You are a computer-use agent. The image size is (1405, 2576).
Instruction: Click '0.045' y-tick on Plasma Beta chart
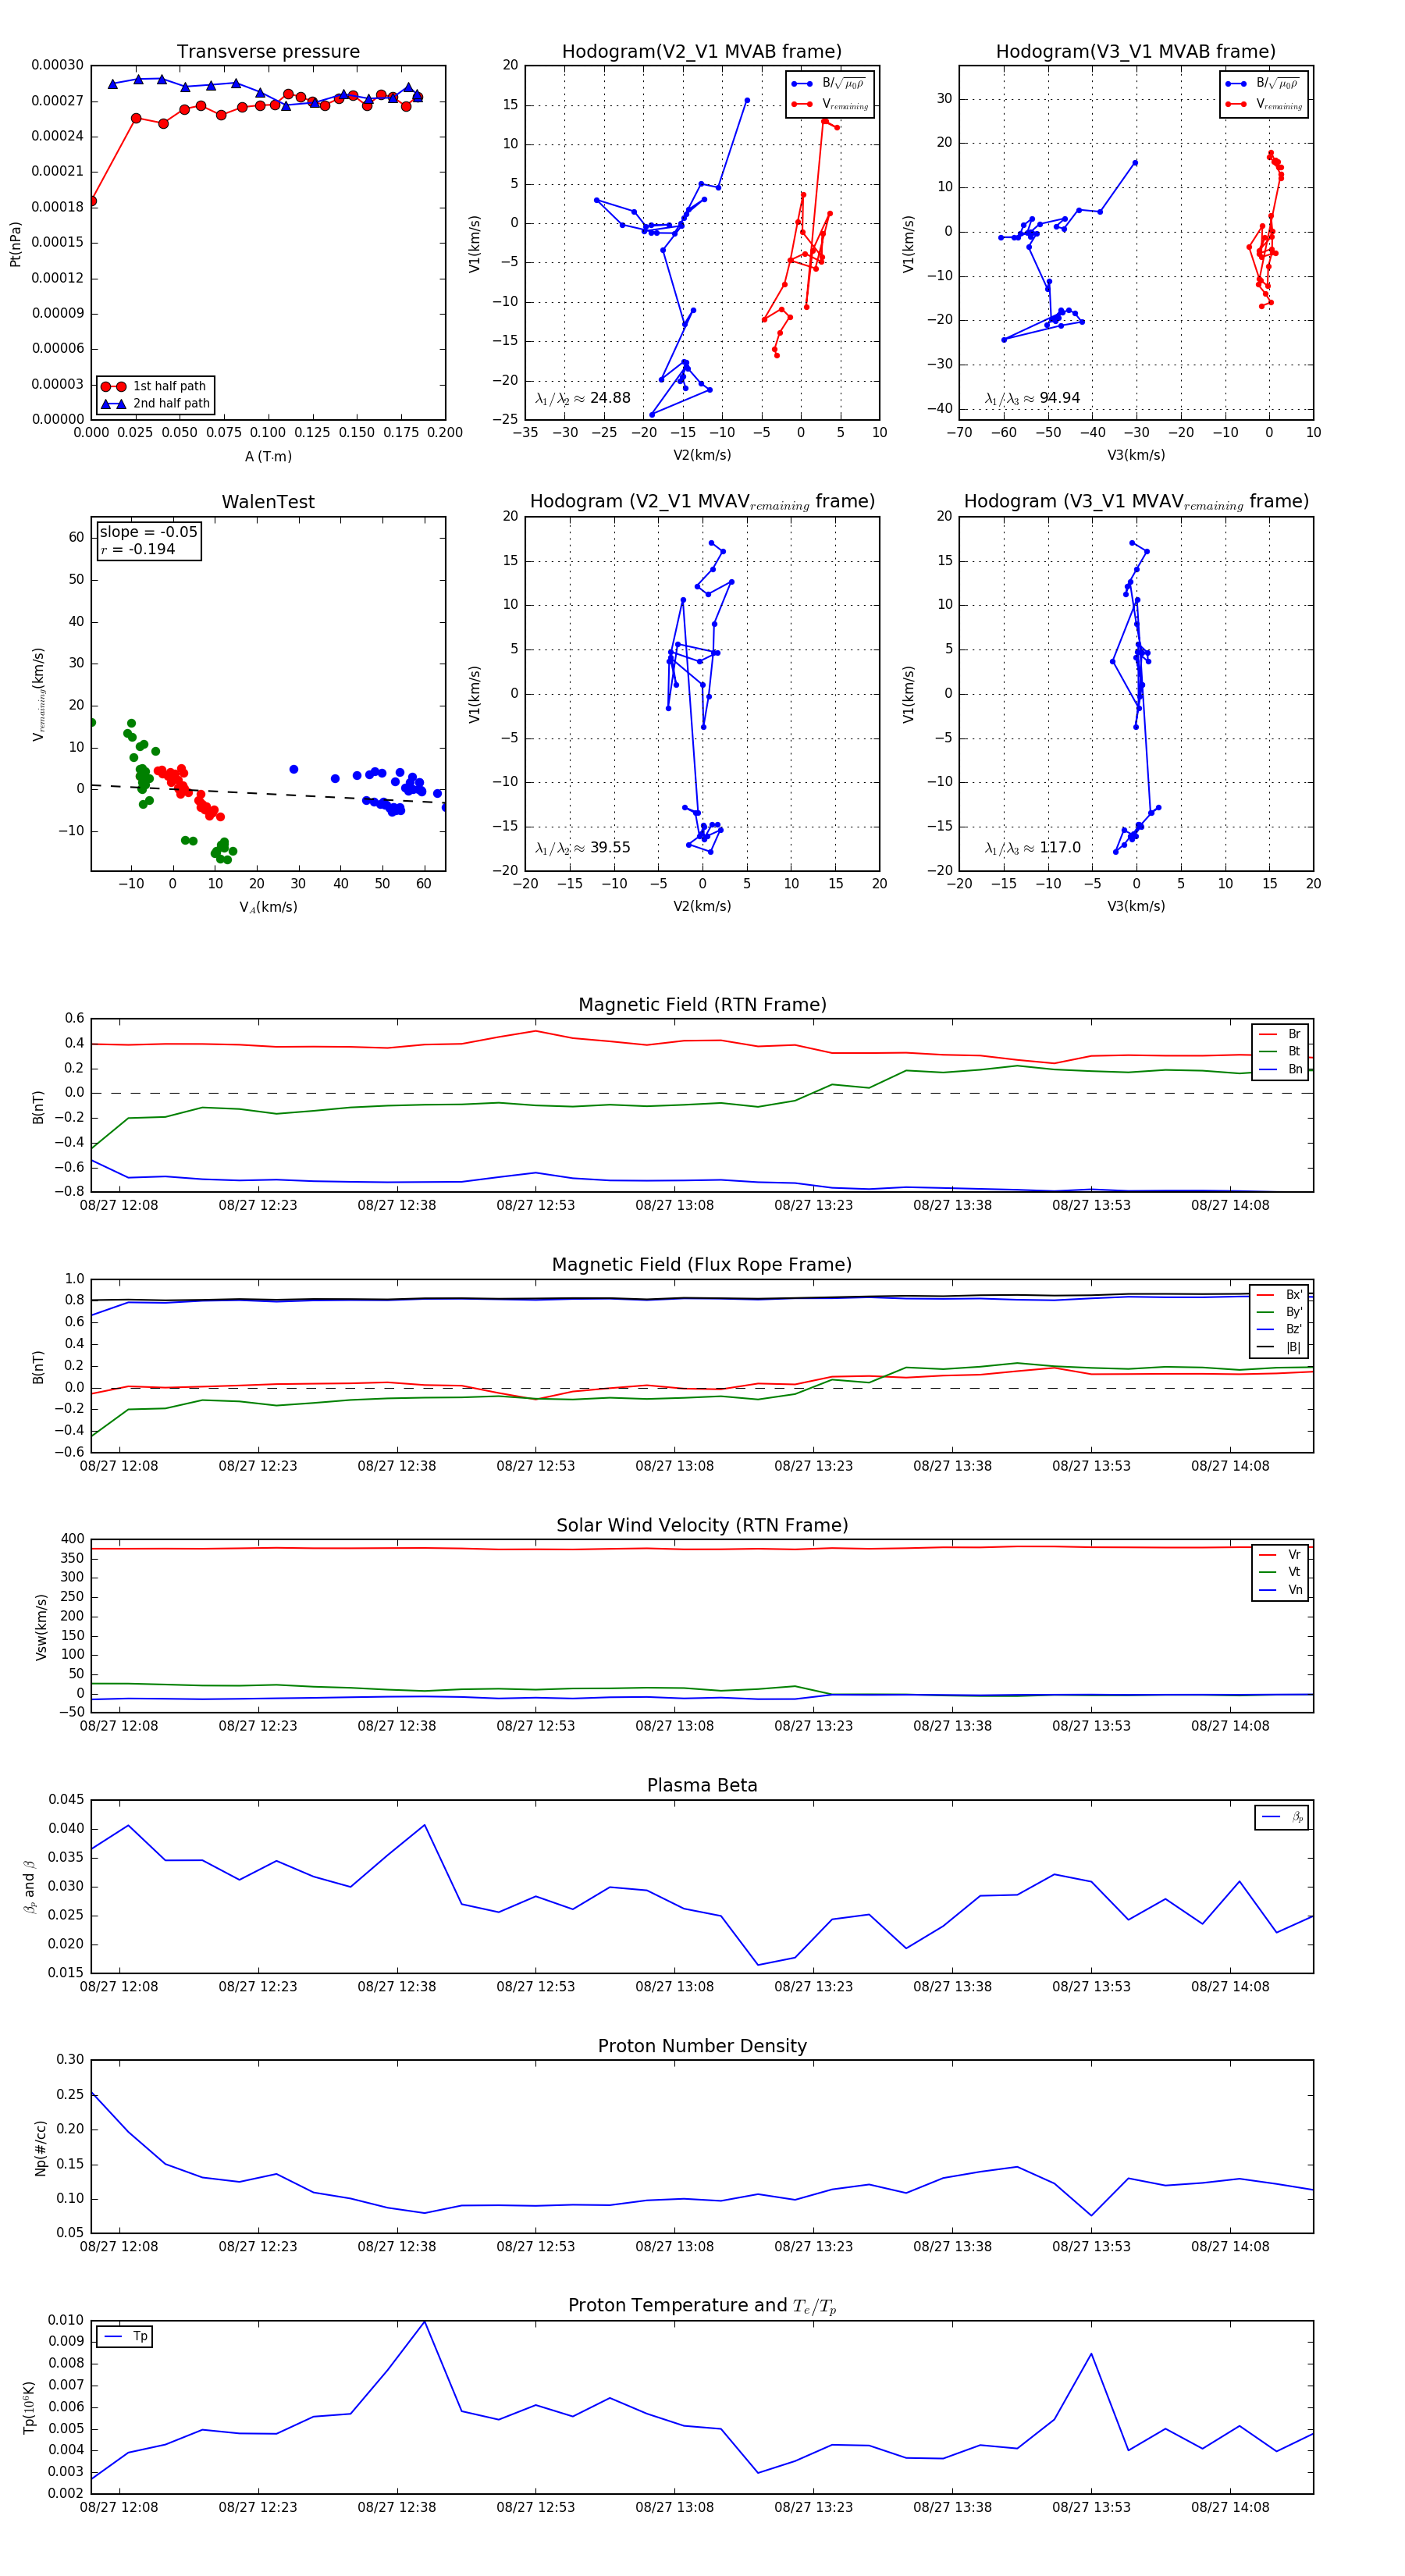[x=66, y=1799]
